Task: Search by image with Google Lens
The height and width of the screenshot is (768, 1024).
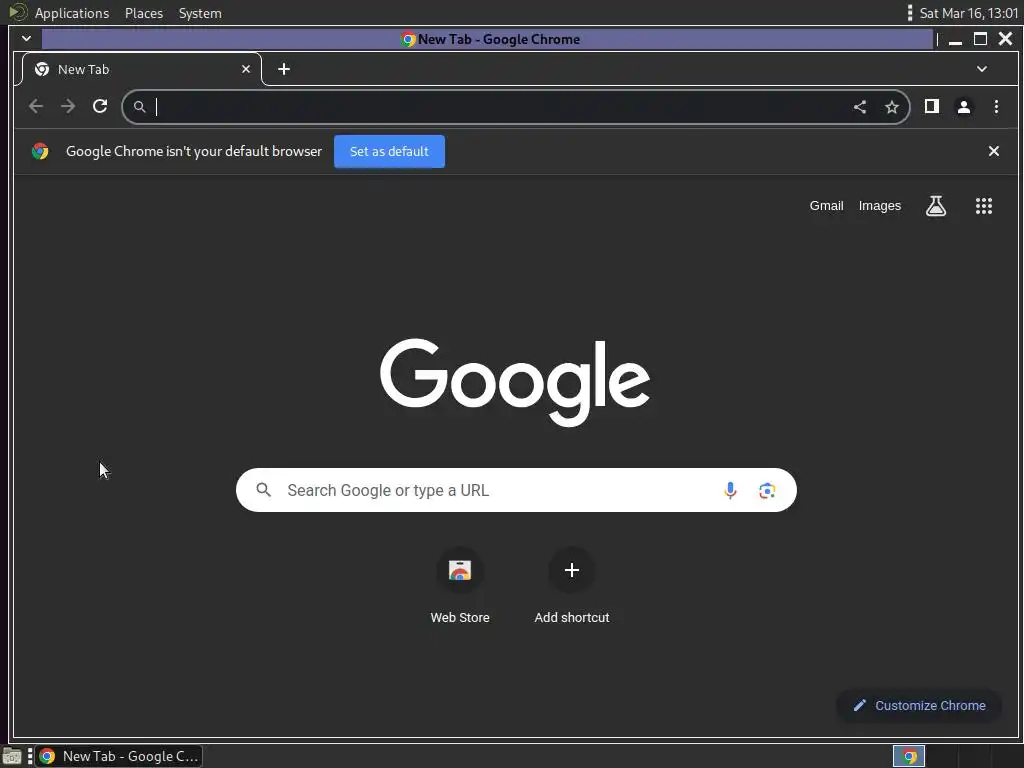Action: (x=767, y=490)
